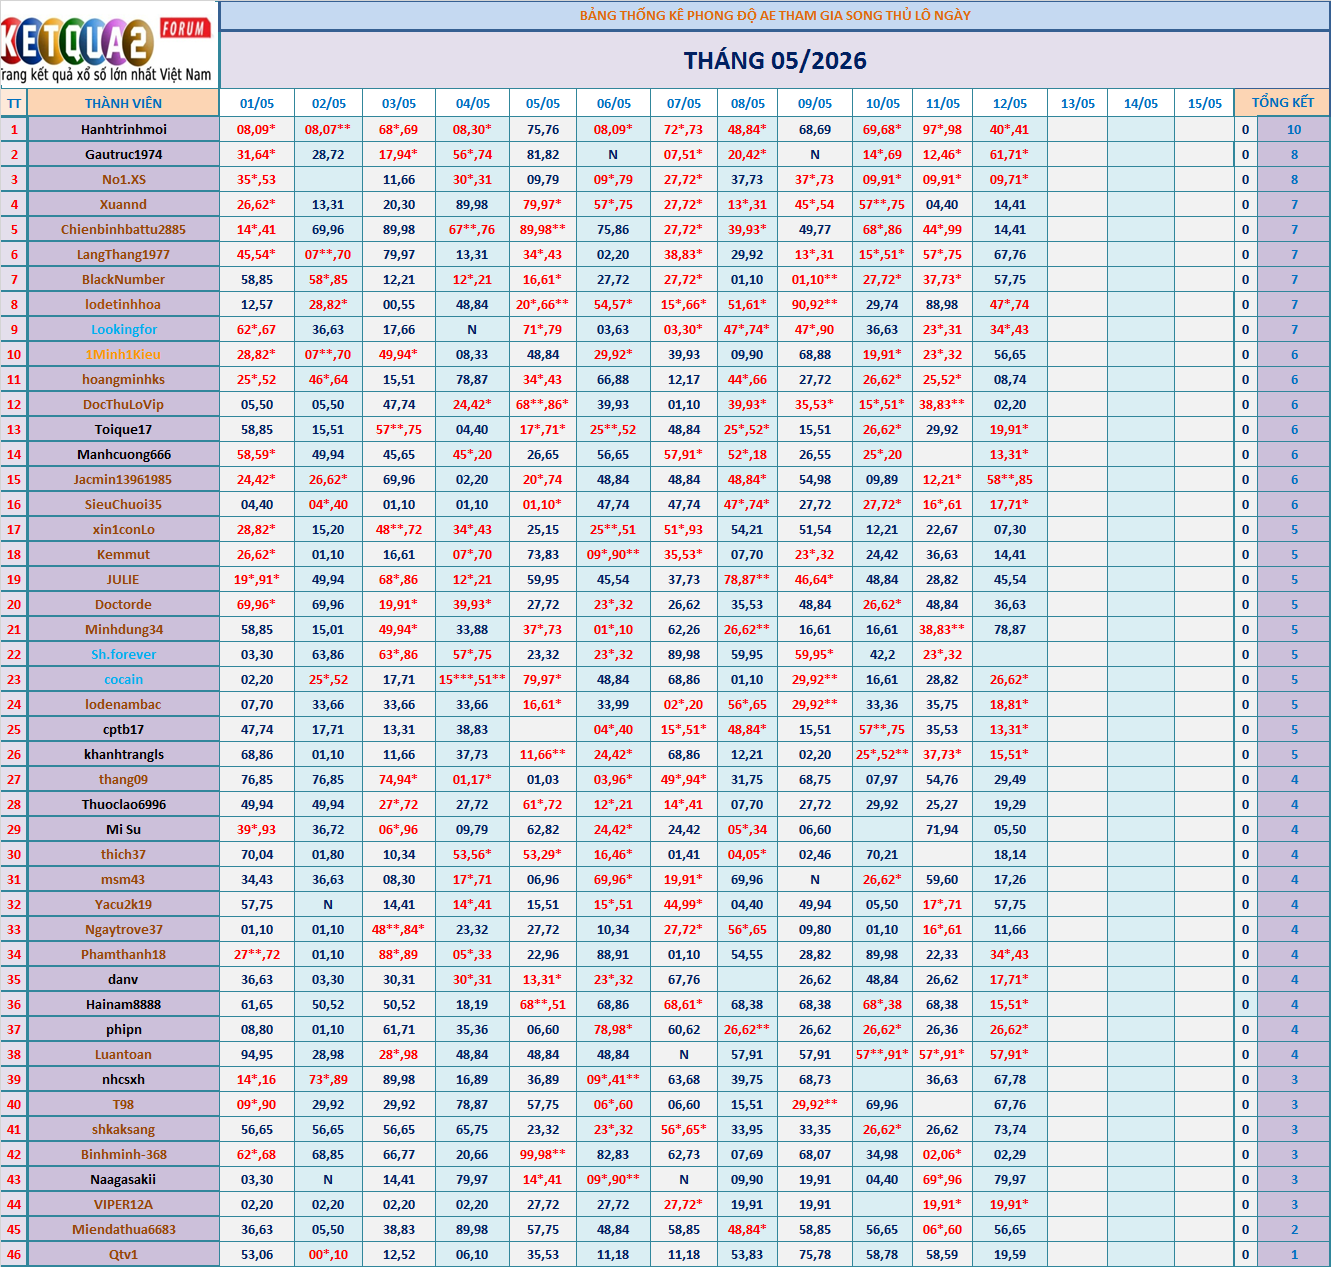Select Sh.forever's 10/05 entry "42,2"

click(882, 654)
